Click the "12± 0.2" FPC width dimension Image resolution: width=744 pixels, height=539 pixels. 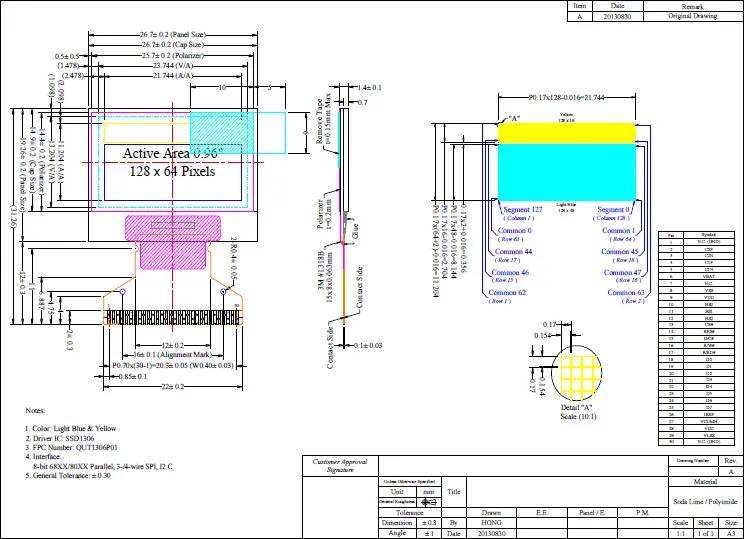point(173,345)
